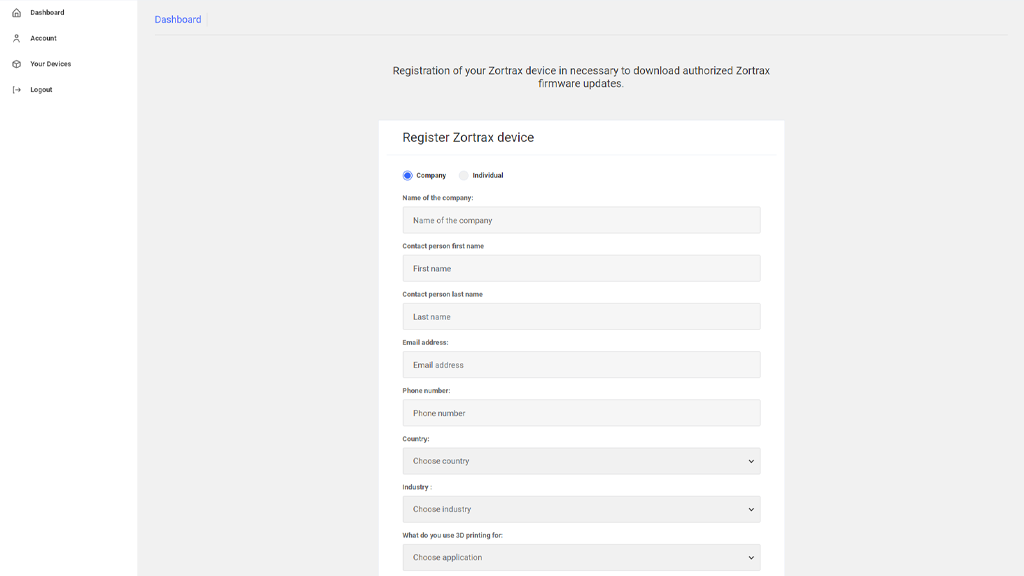Open the Choose country dropdown
Image resolution: width=1024 pixels, height=576 pixels.
click(580, 461)
